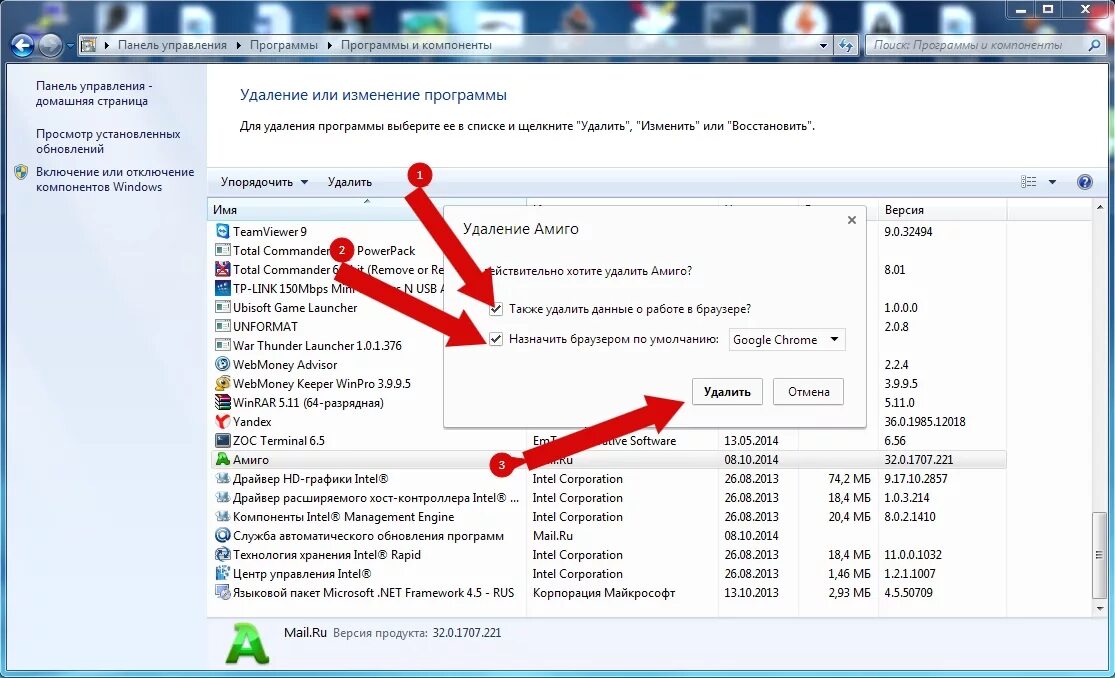
Task: Select Корпорация Майкрософт publisher cell
Action: tap(604, 593)
